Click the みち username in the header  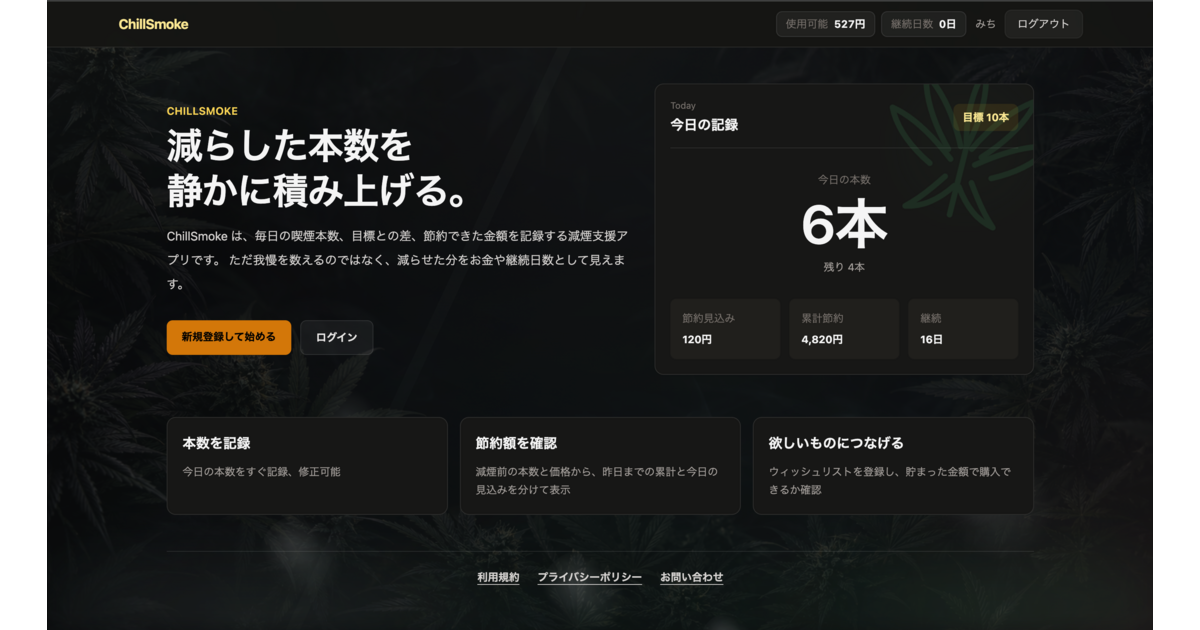click(x=985, y=24)
